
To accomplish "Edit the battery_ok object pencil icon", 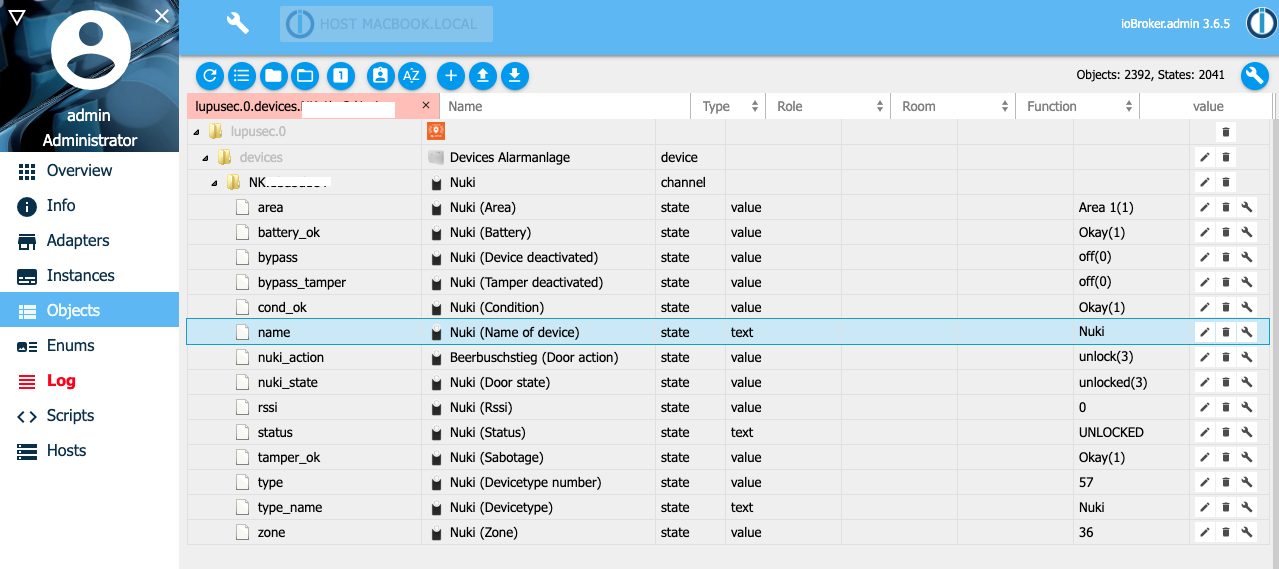I will pyautogui.click(x=1205, y=232).
